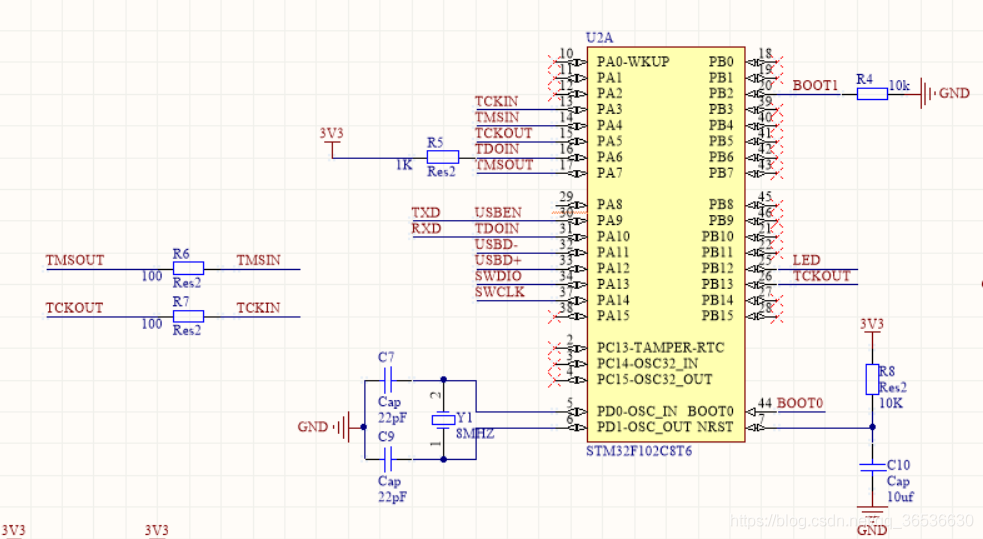Select the TMSIN label on PA4
Image resolution: width=983 pixels, height=539 pixels.
tap(497, 117)
